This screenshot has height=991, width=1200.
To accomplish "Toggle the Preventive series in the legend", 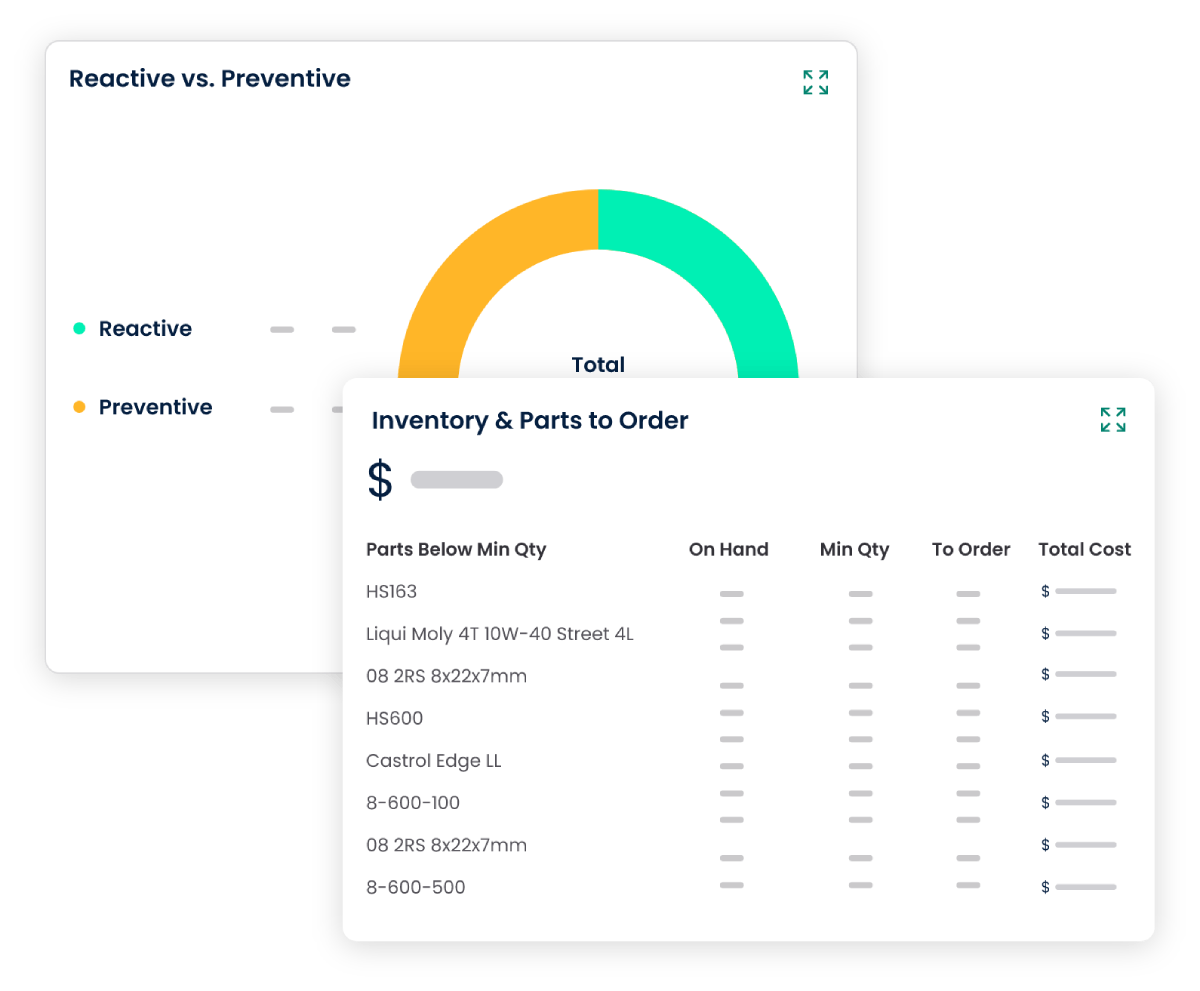I will point(155,407).
